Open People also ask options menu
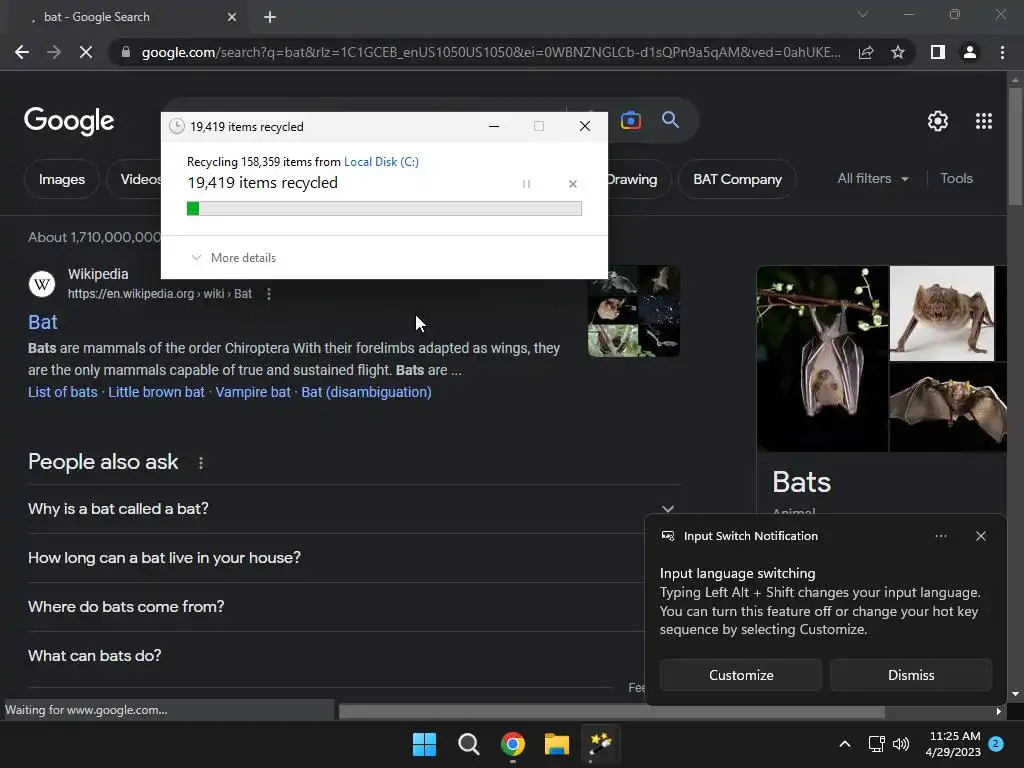The image size is (1024, 768). (200, 463)
